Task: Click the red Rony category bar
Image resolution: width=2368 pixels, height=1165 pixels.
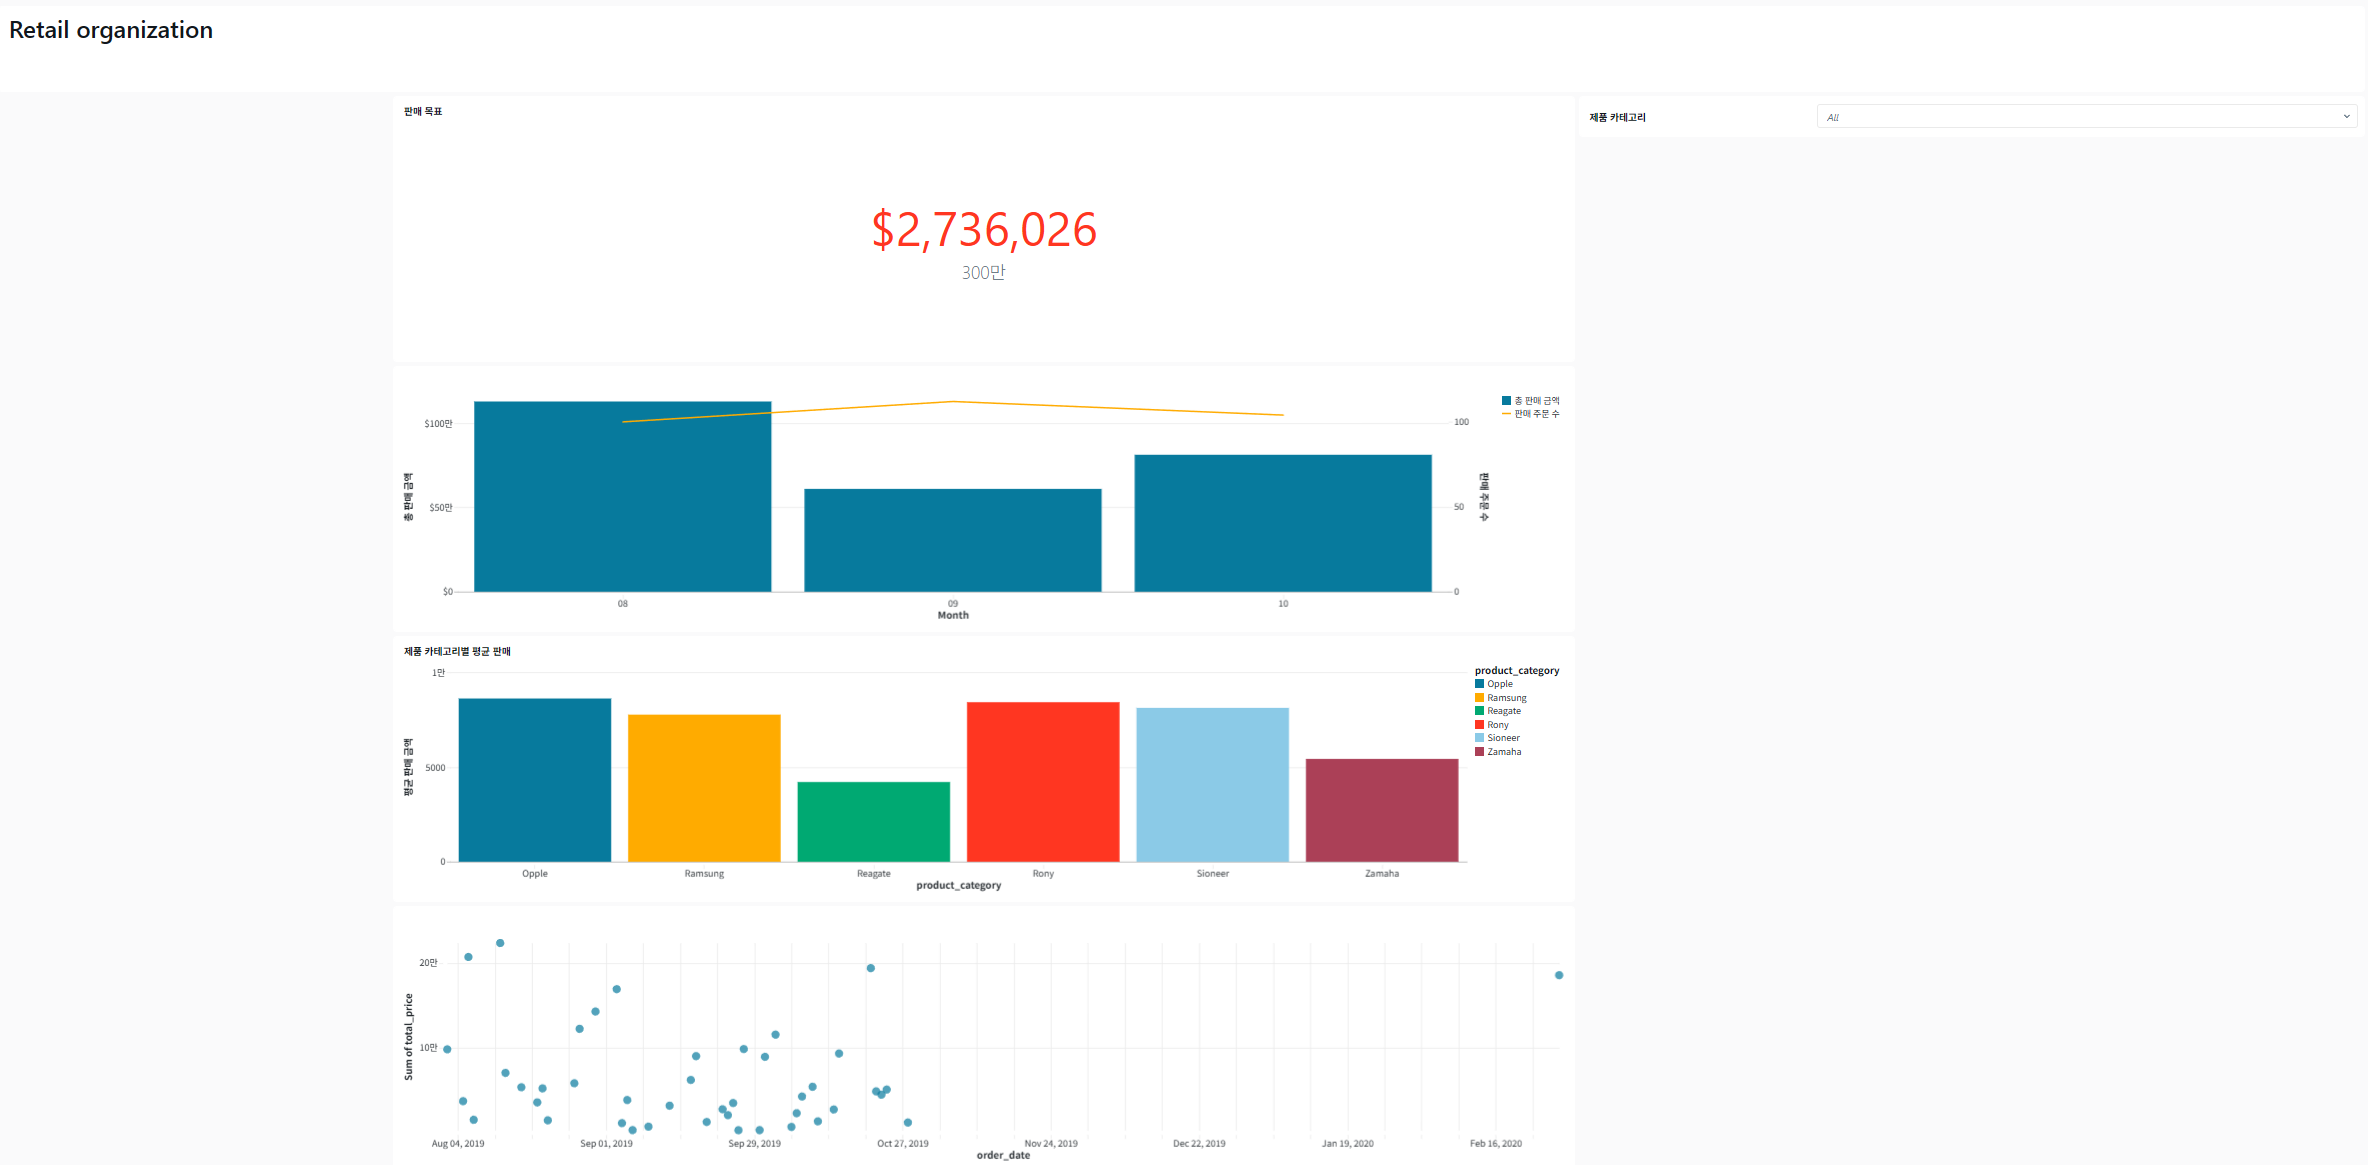Action: click(1042, 781)
